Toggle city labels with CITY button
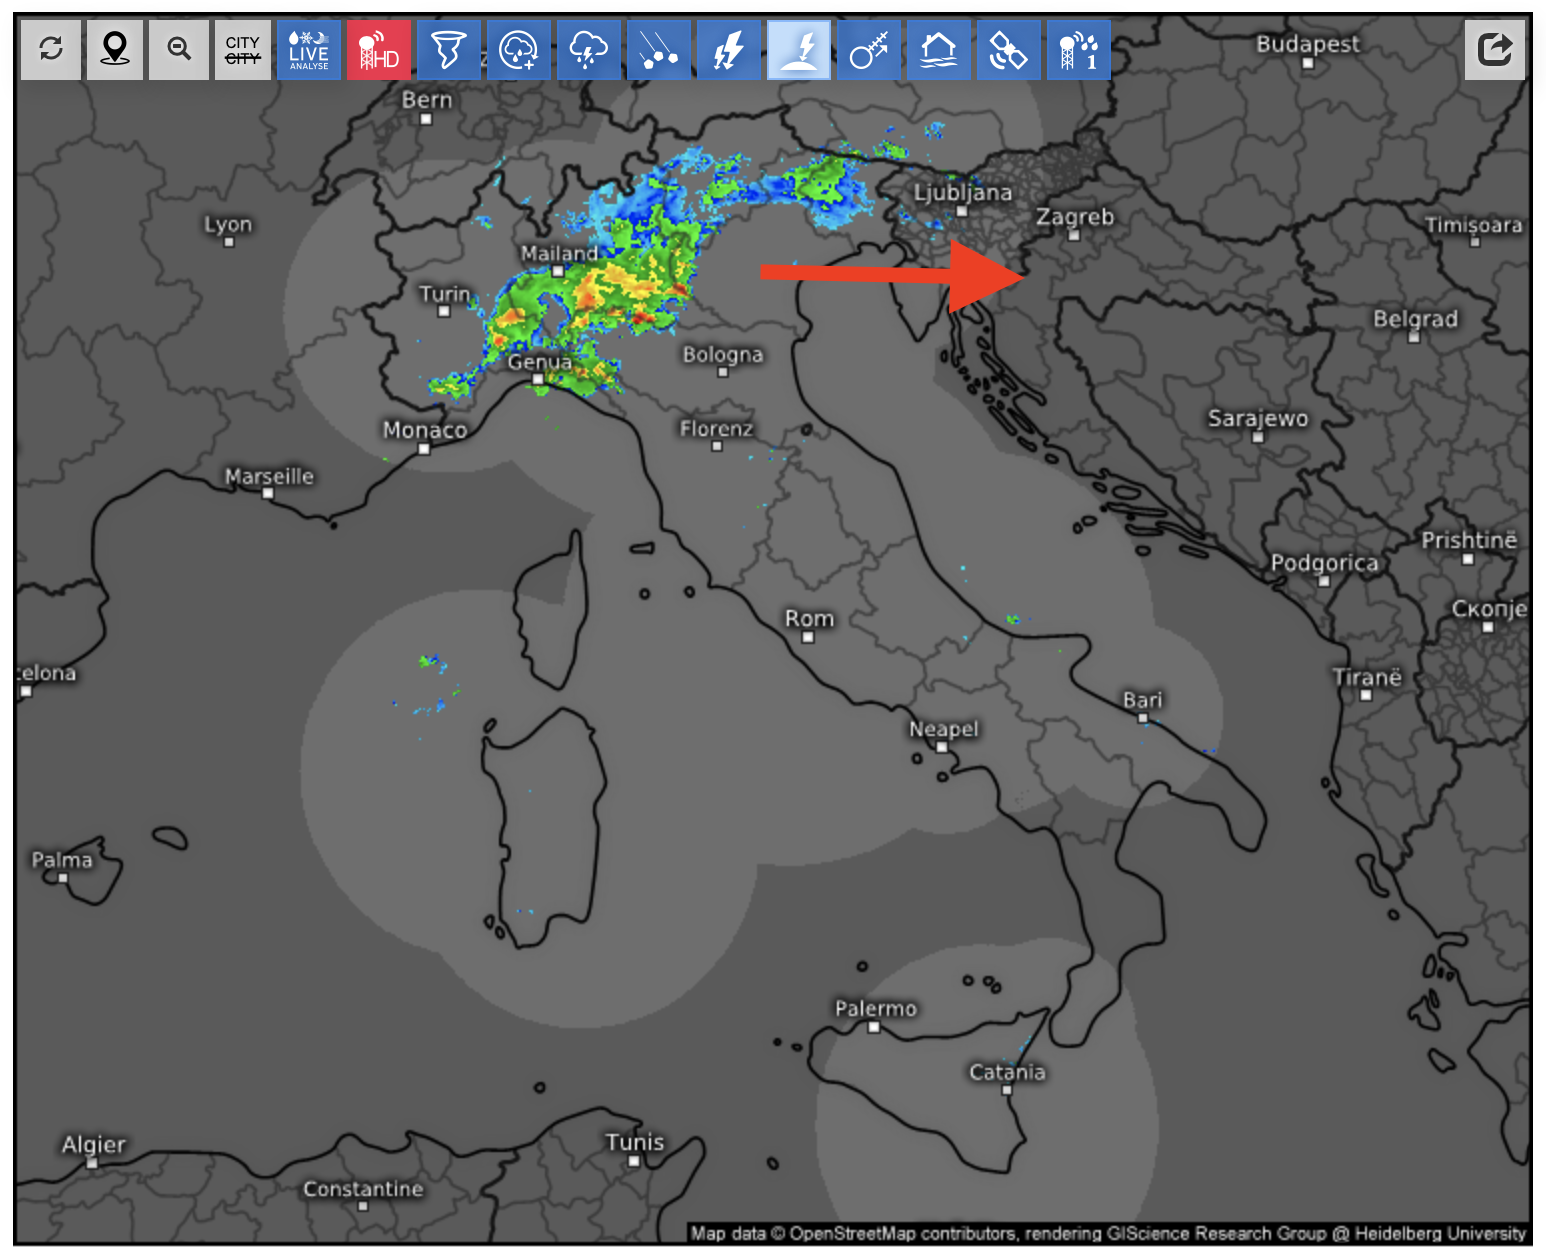This screenshot has height=1258, width=1546. coord(243,49)
